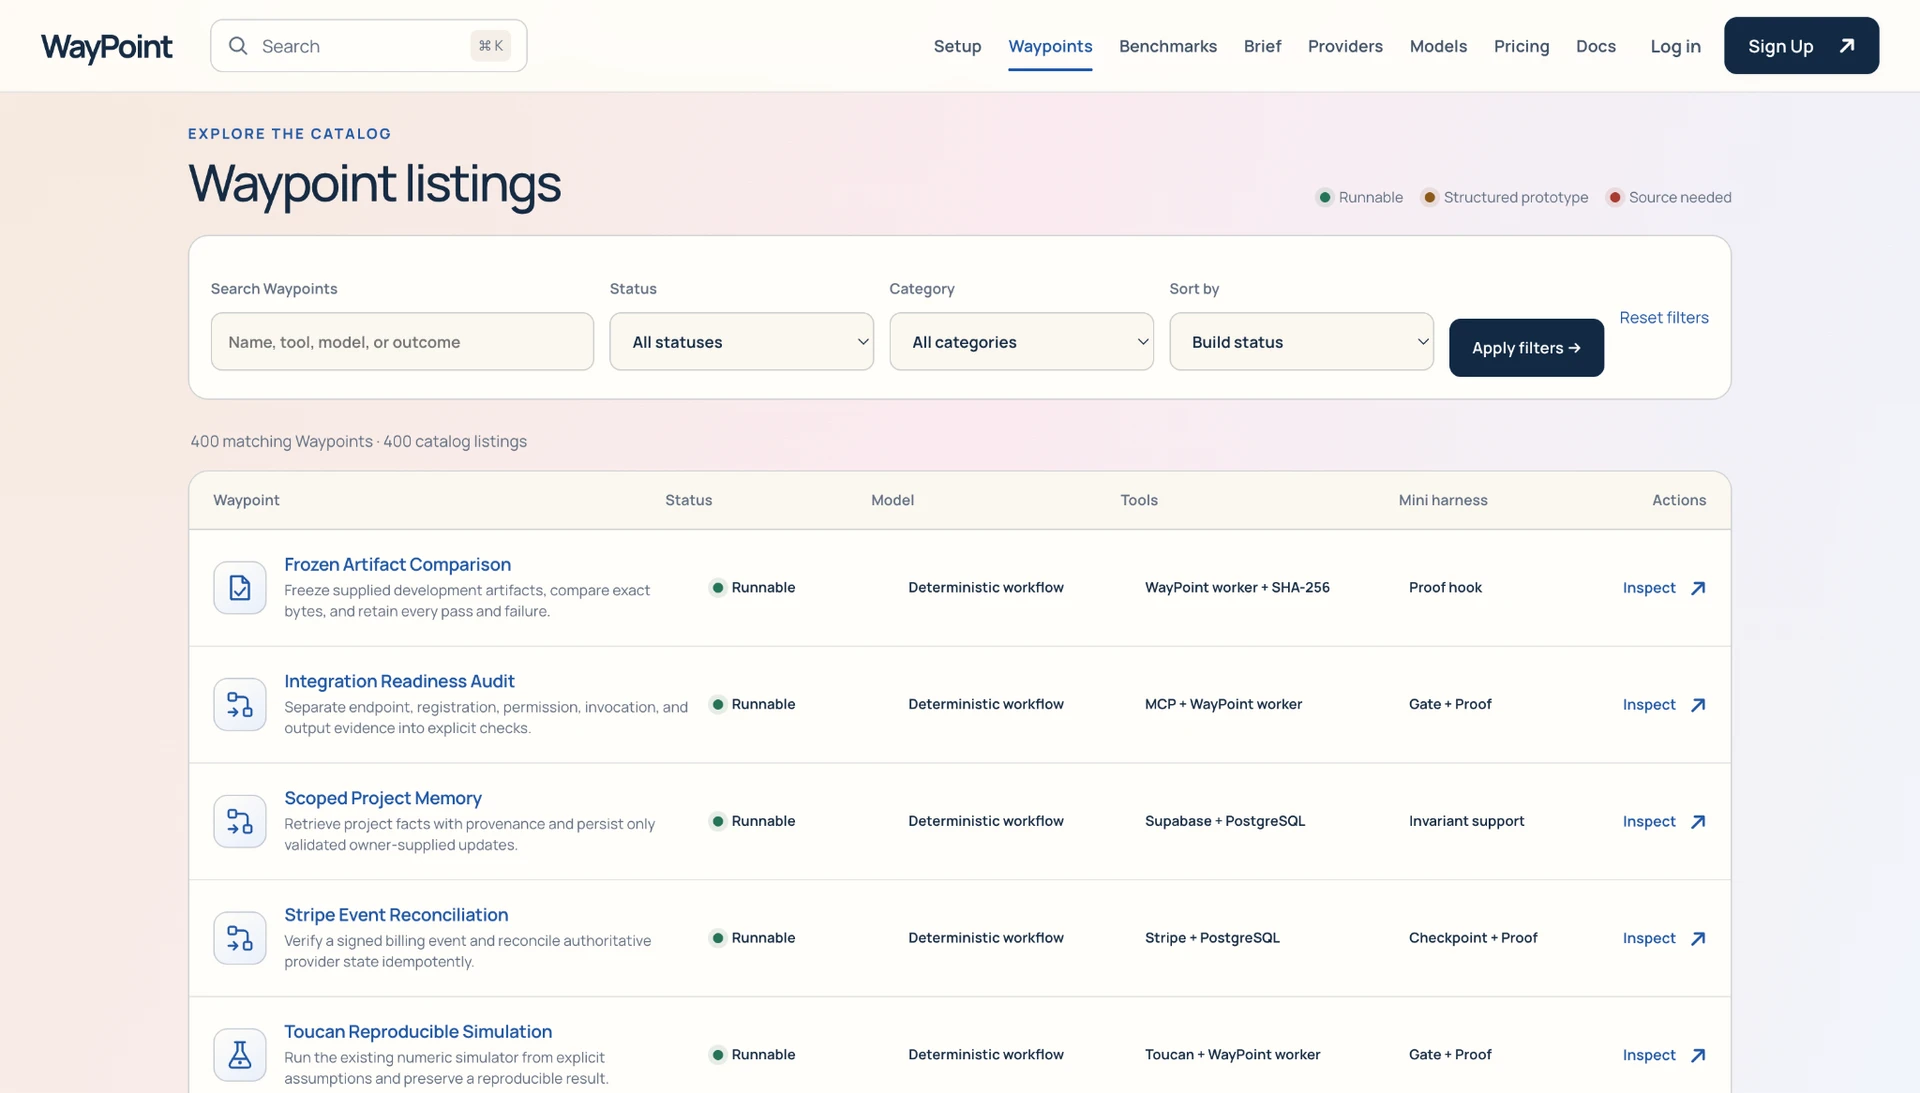The height and width of the screenshot is (1093, 1920).
Task: Open Stripe Event Reconciliation title link
Action: click(396, 915)
